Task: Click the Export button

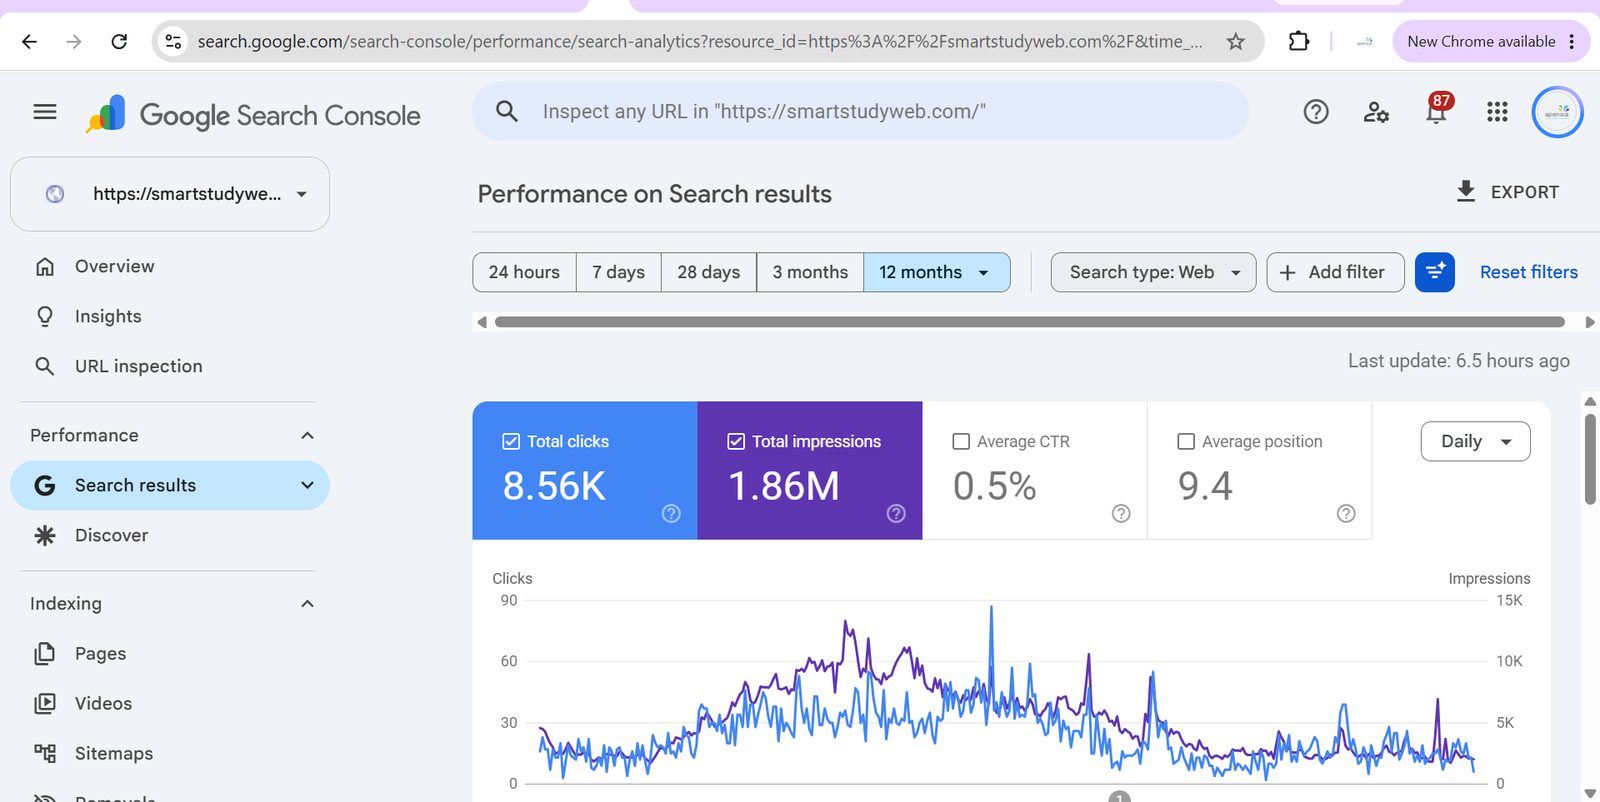Action: click(1507, 192)
